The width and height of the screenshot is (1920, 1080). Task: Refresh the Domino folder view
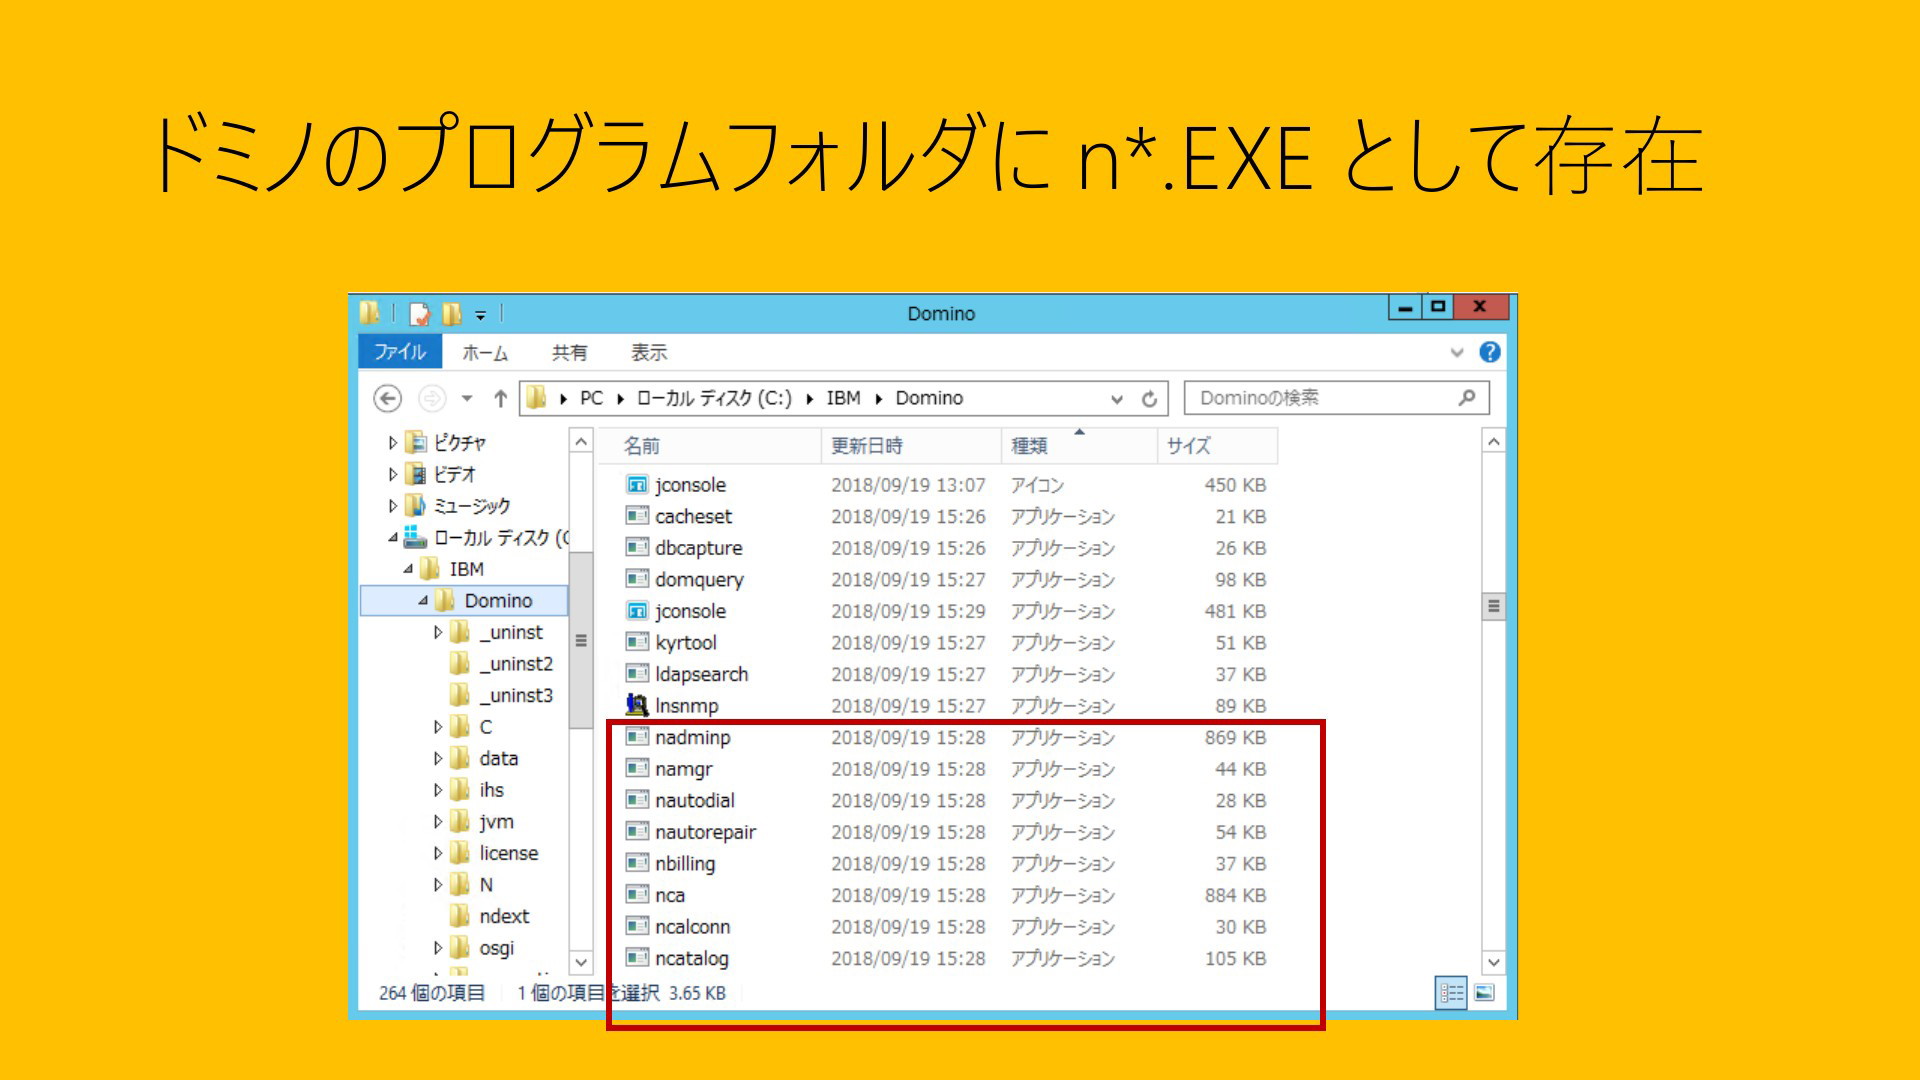click(x=1150, y=399)
